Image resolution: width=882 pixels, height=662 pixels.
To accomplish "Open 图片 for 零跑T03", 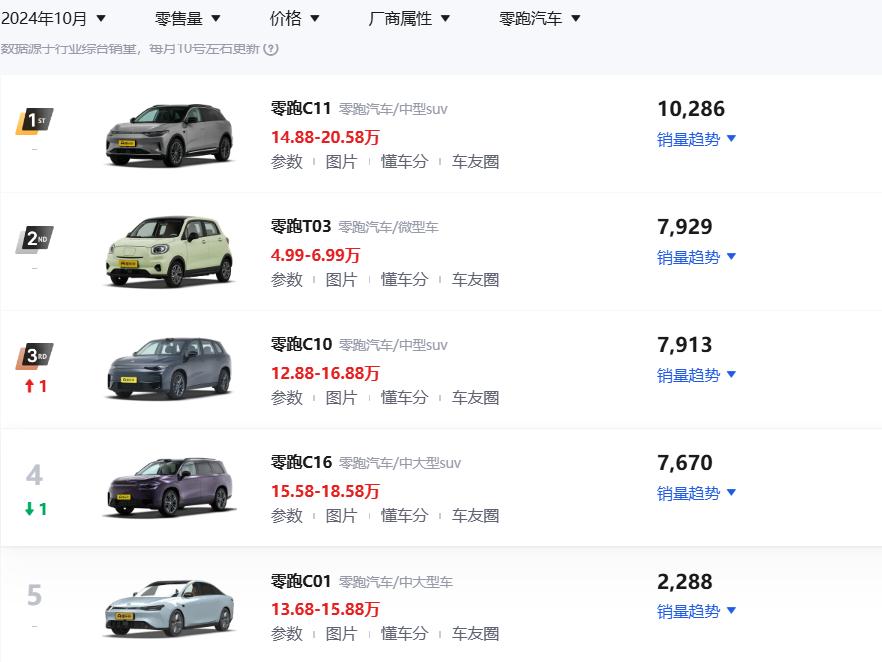I will click(341, 279).
